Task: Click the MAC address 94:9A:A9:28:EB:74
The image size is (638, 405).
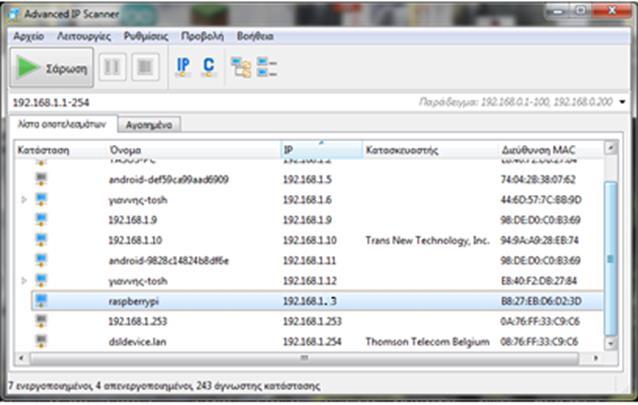Action: [x=540, y=240]
